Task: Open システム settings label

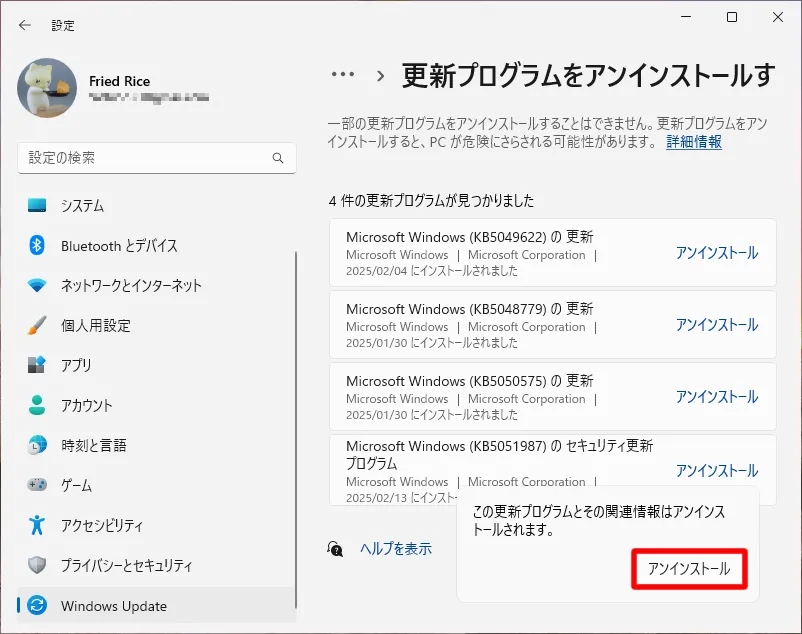Action: tap(82, 206)
